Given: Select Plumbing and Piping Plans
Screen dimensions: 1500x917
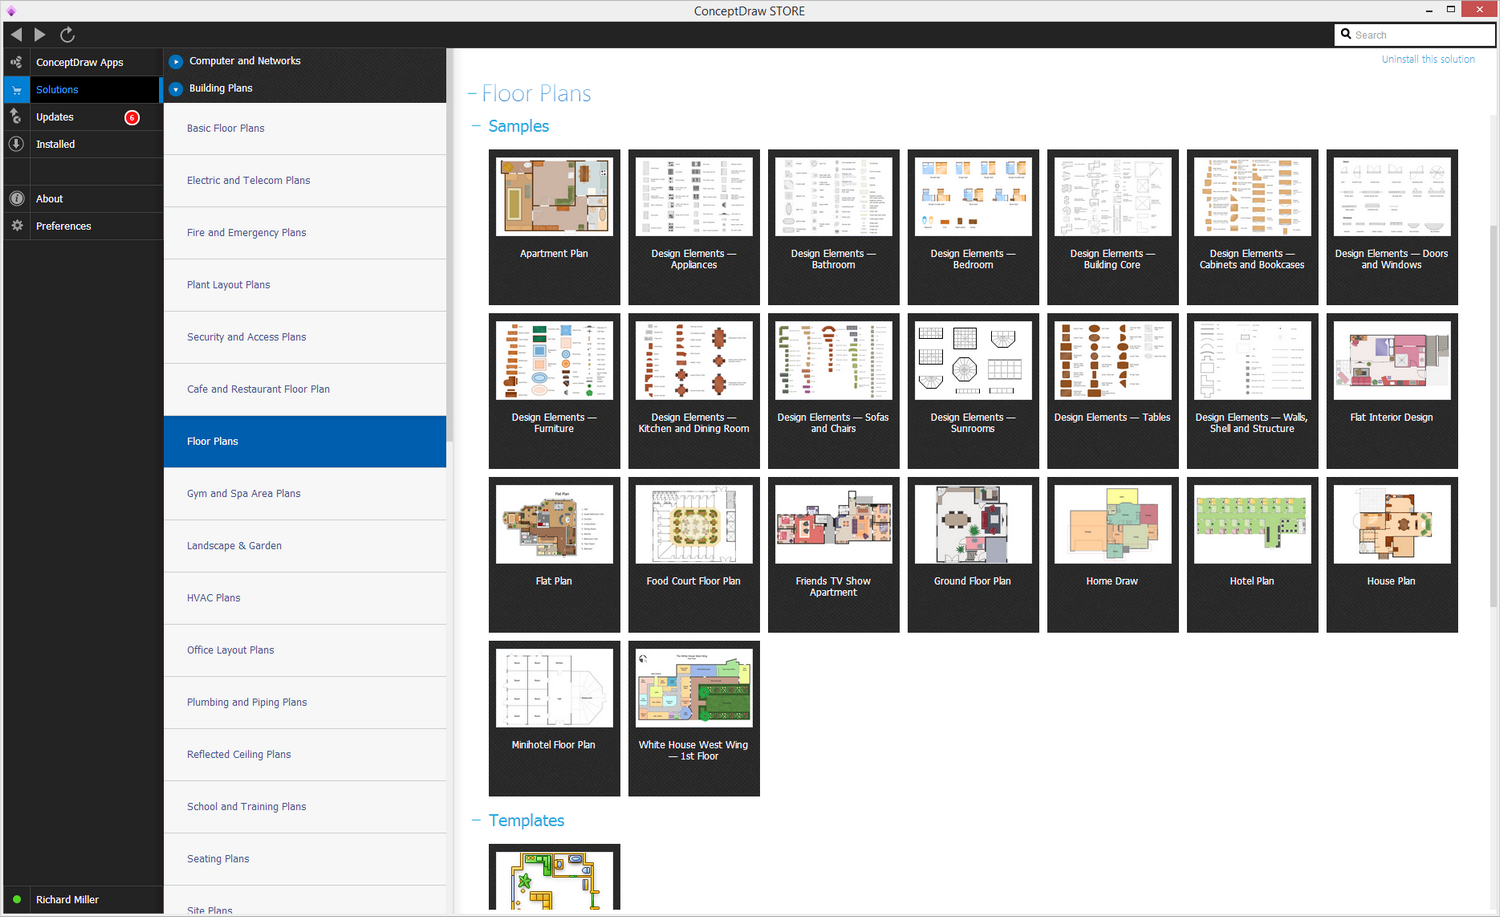Looking at the screenshot, I should (305, 702).
